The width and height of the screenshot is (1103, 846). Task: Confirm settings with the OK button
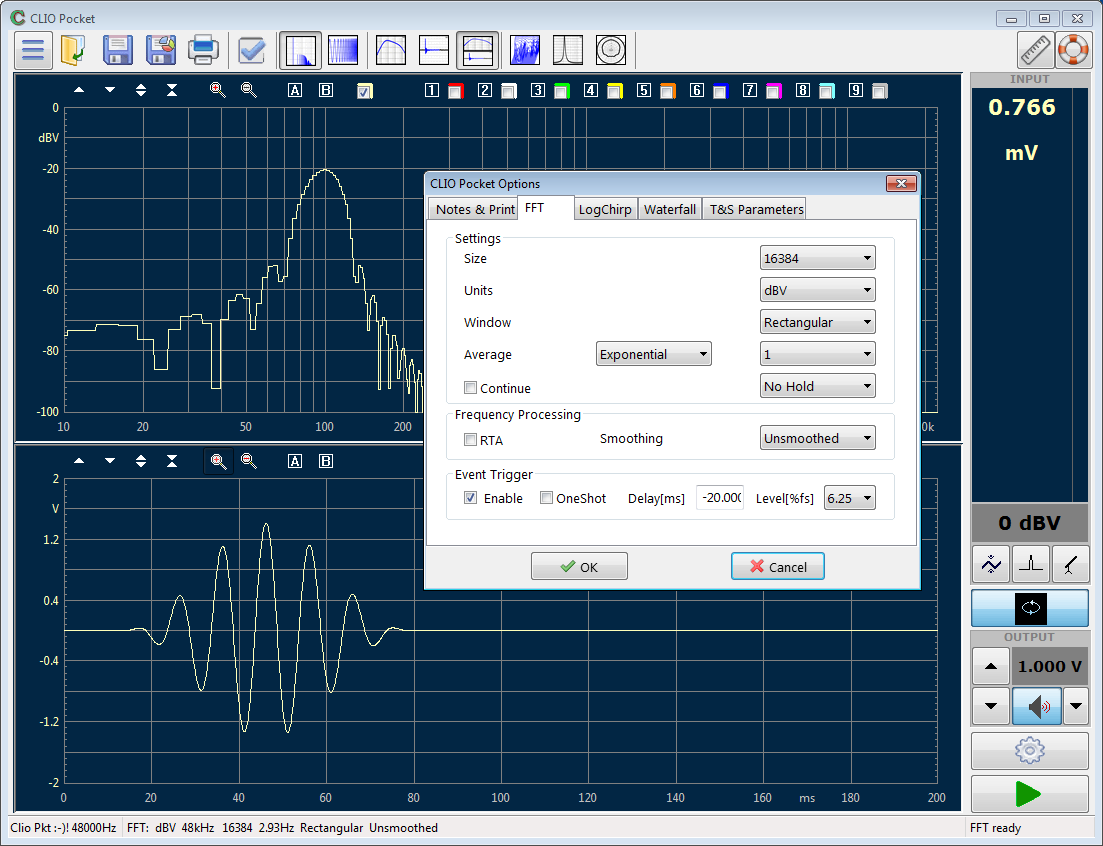coord(579,565)
